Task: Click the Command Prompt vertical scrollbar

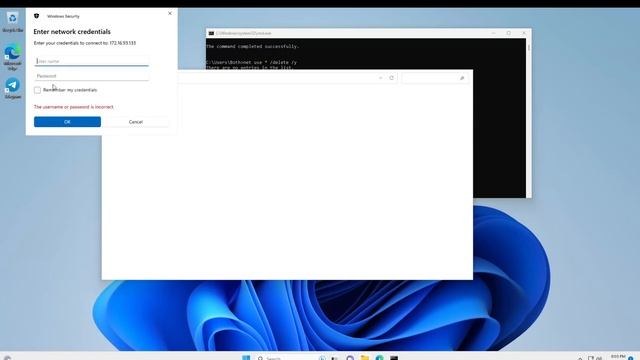Action: pyautogui.click(x=529, y=118)
